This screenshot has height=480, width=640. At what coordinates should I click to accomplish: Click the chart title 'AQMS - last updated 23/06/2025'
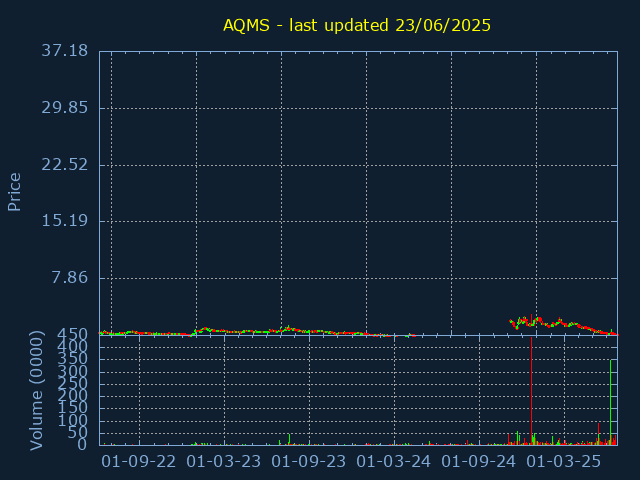coord(357,25)
